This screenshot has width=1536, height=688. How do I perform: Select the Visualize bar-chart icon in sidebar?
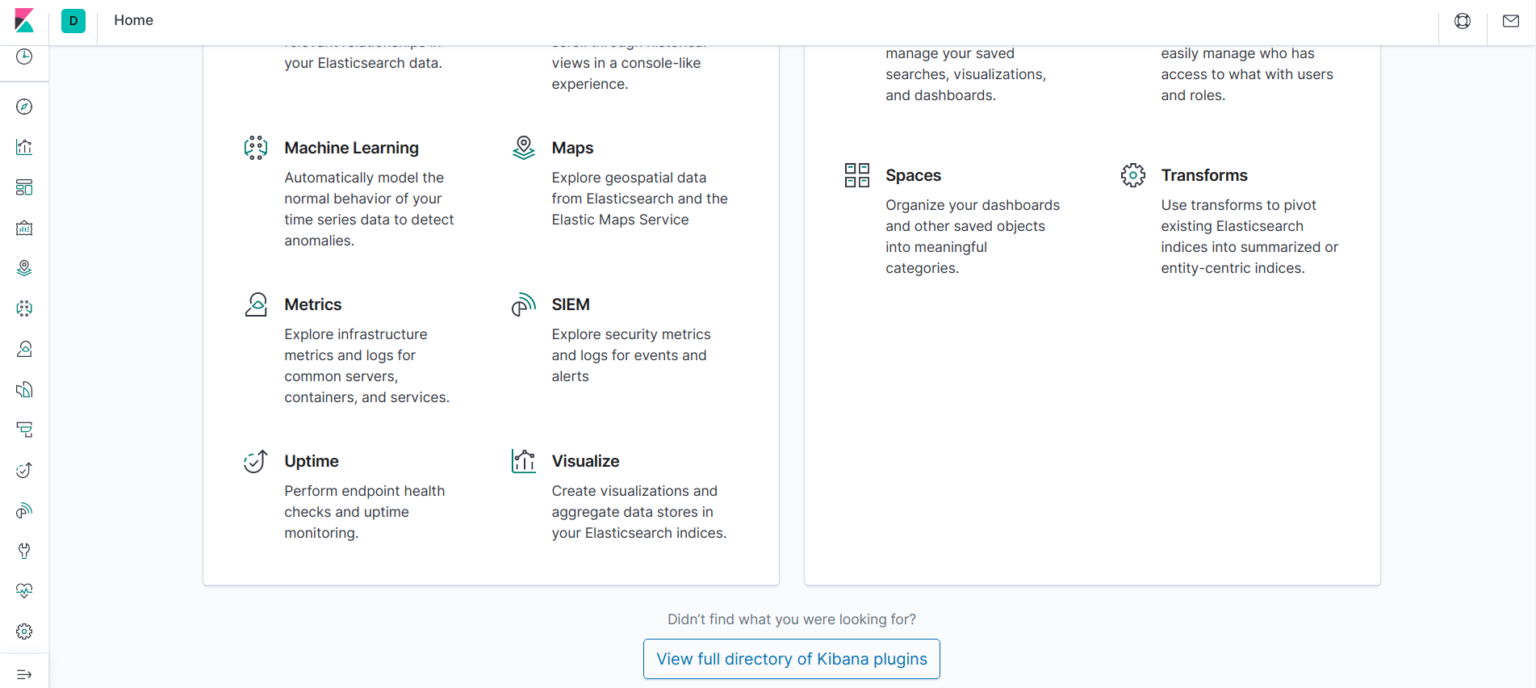[x=24, y=147]
